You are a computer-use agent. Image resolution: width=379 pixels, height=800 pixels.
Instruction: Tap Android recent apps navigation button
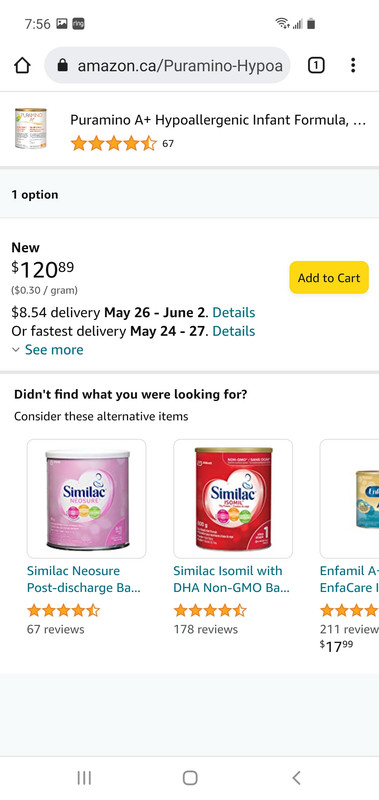[84, 778]
